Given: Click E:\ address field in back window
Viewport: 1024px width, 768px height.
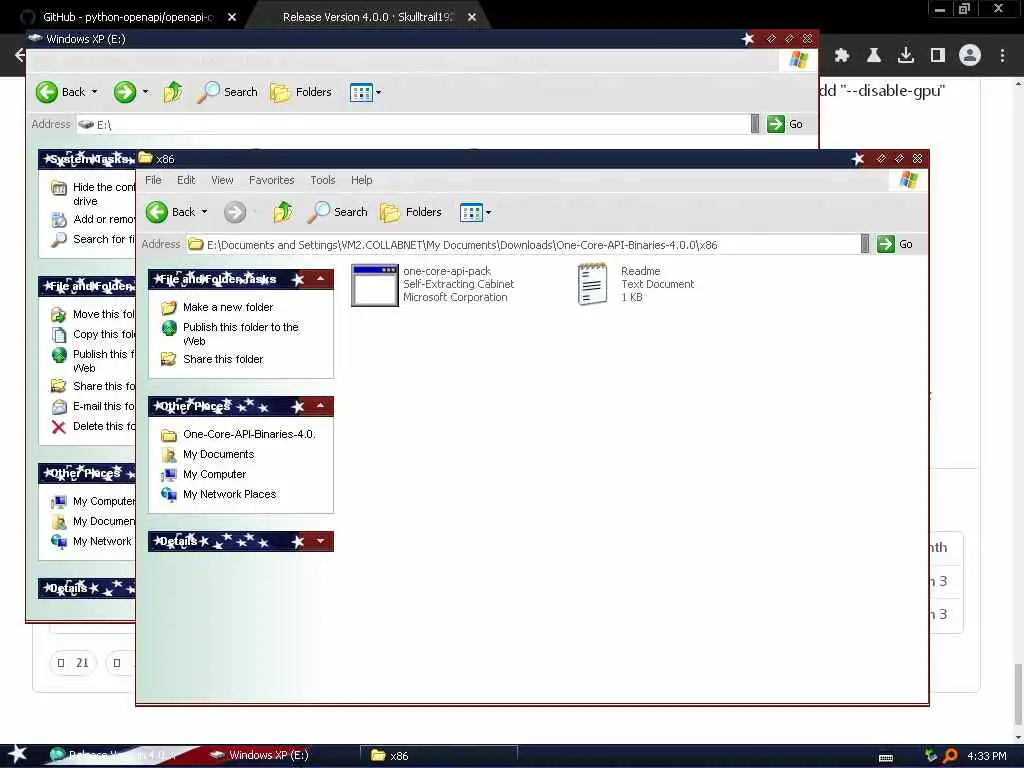Looking at the screenshot, I should tap(413, 124).
